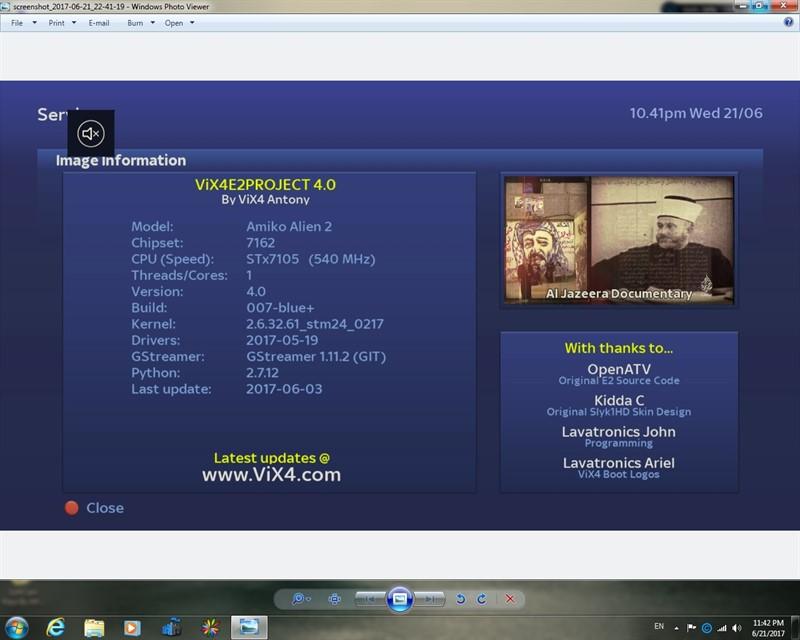Viewport: 800px width, 640px height.
Task: Click the muted speaker overlay icon
Action: [91, 133]
